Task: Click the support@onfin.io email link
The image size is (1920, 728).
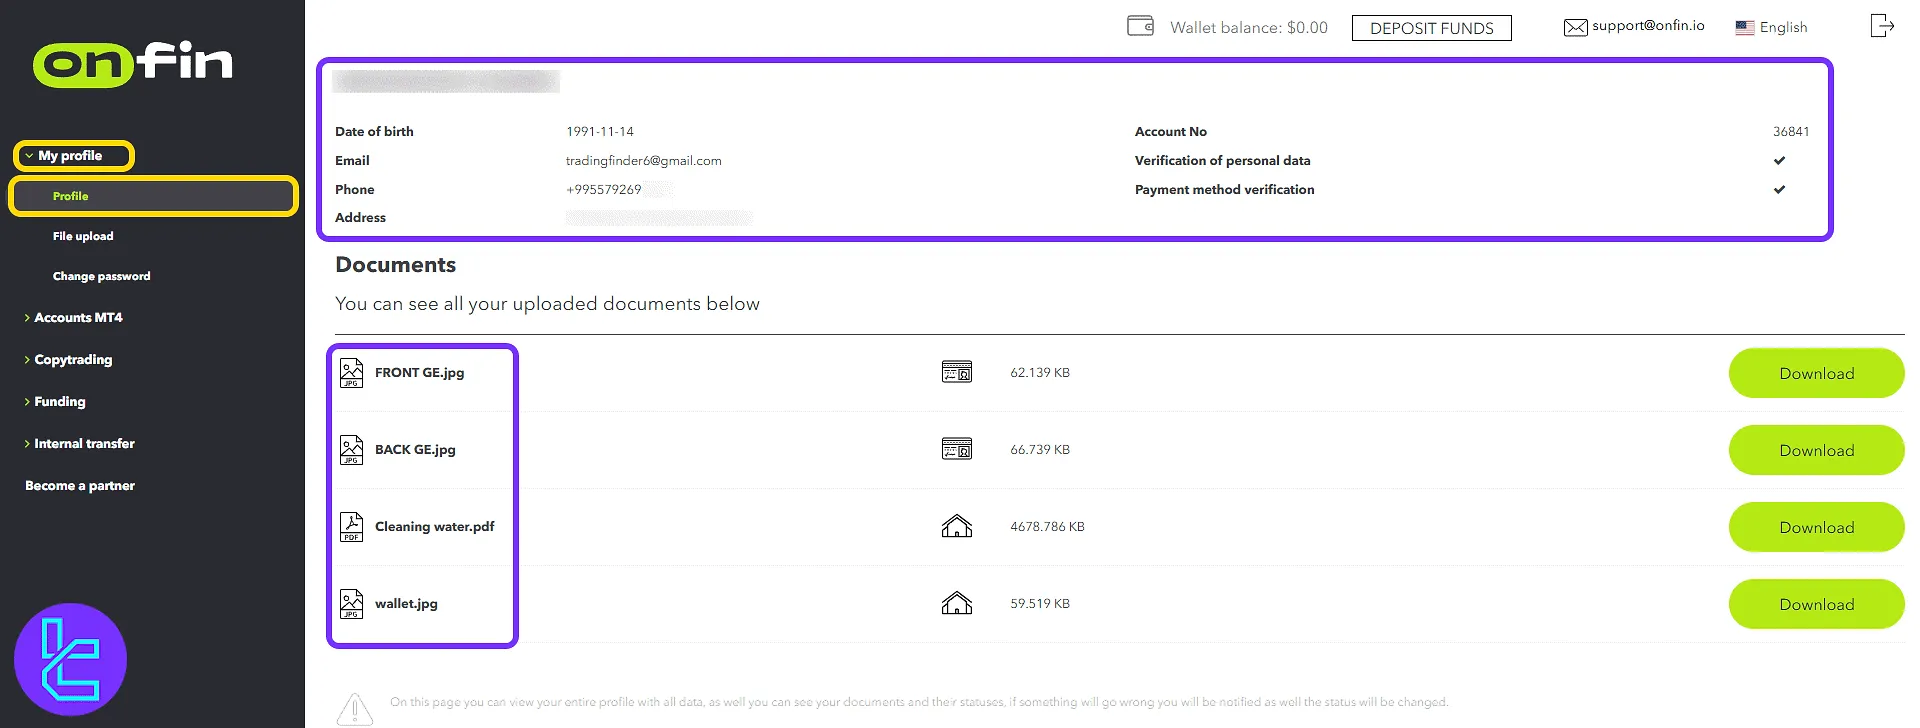Action: coord(1648,26)
